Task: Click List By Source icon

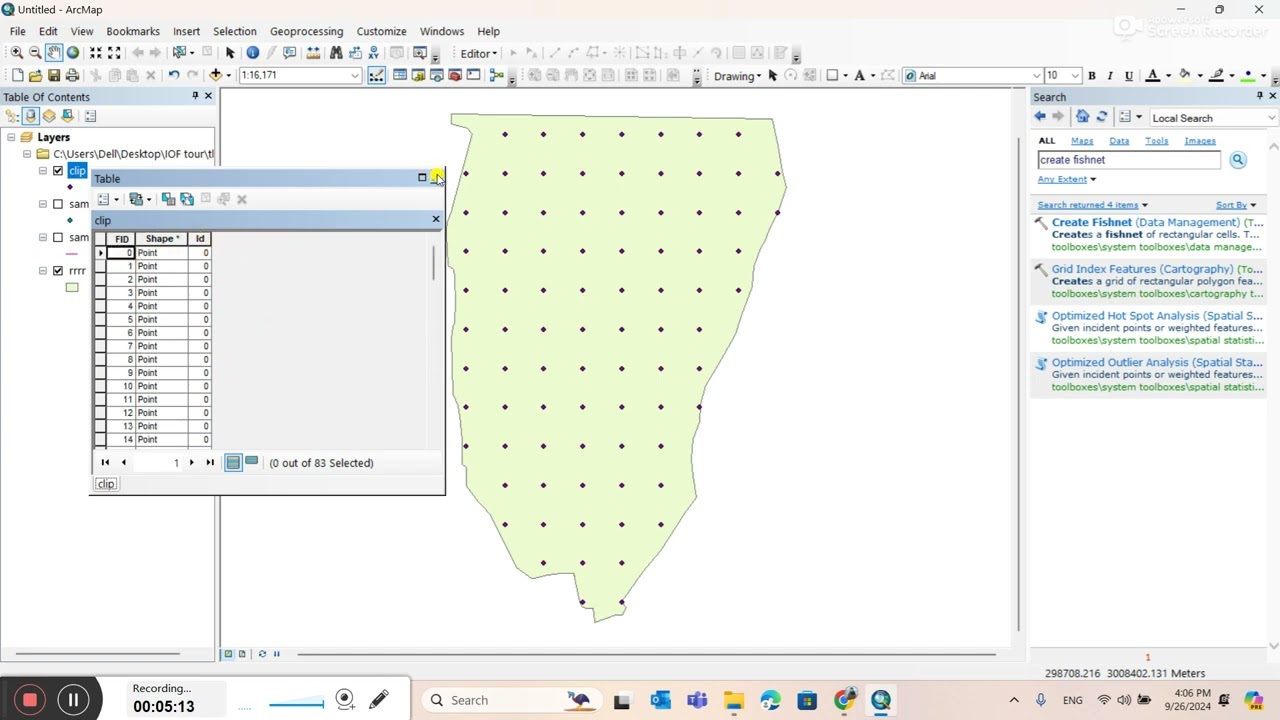Action: [31, 116]
